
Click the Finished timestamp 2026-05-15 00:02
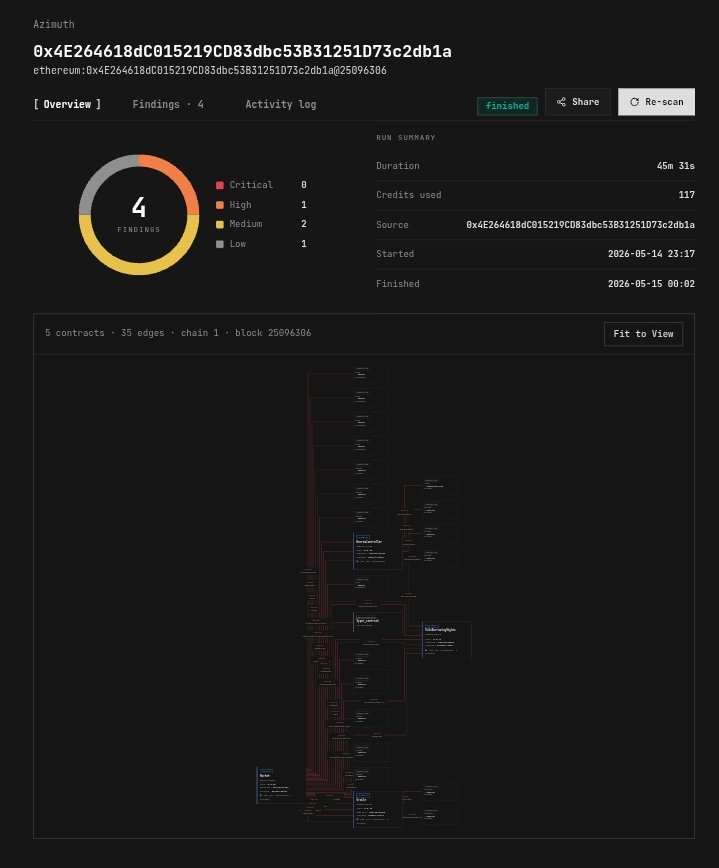pos(651,284)
